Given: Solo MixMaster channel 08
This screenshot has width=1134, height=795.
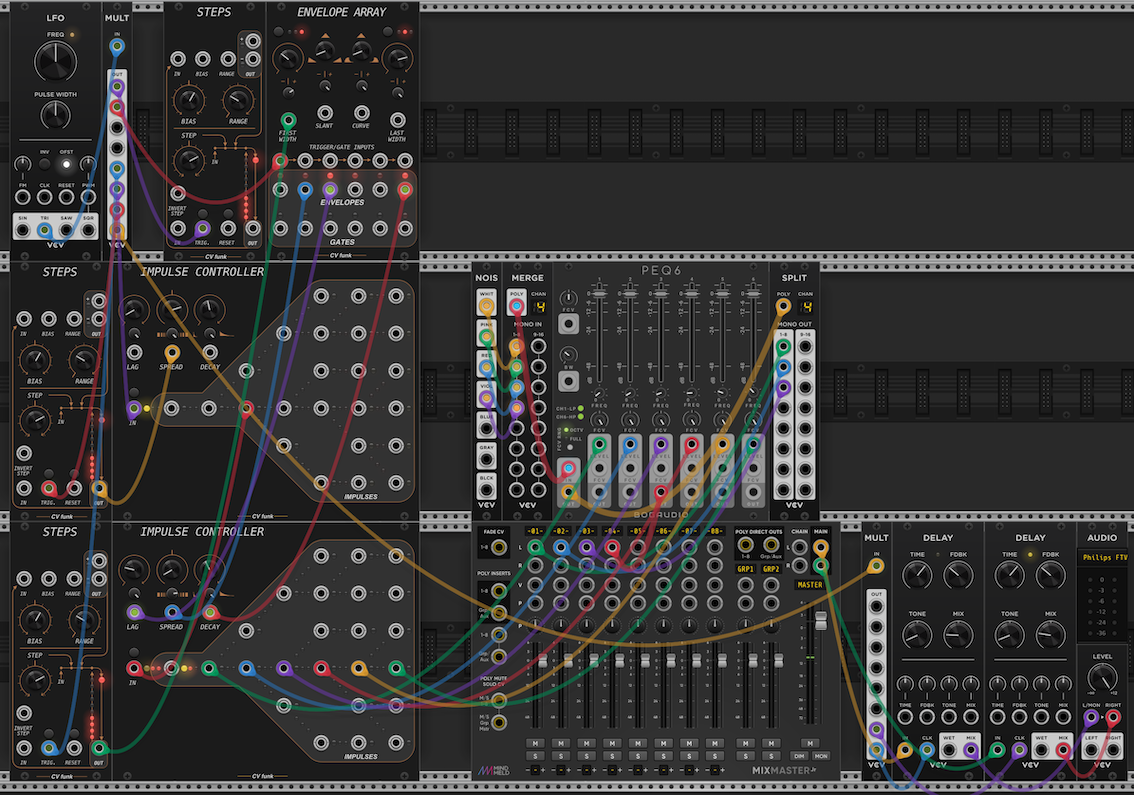Looking at the screenshot, I should point(715,756).
